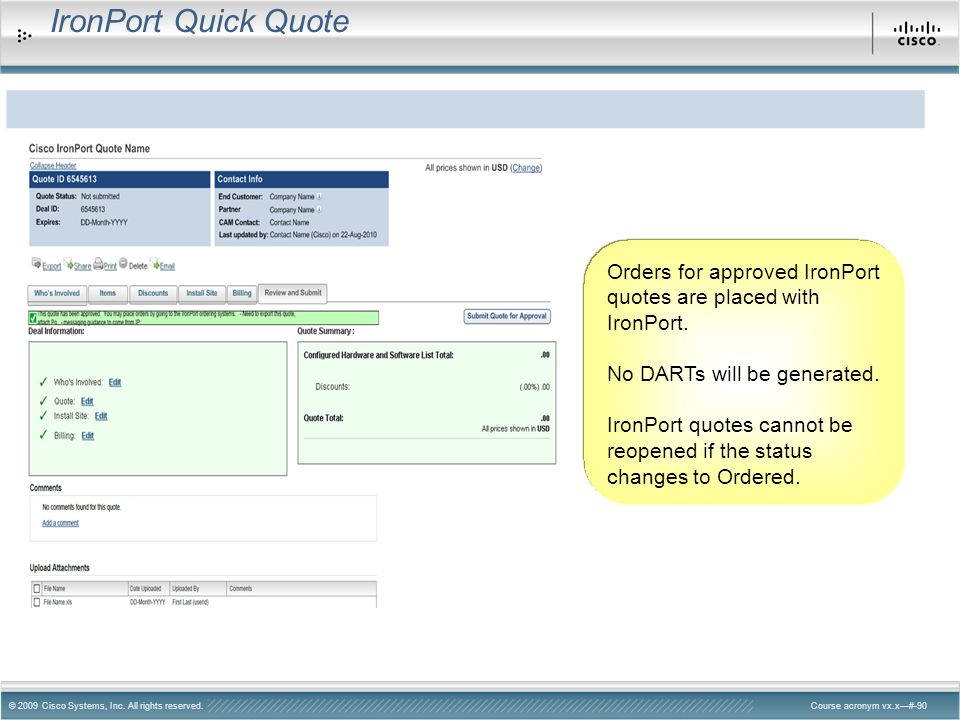
Task: Open the Billing tab
Action: pyautogui.click(x=242, y=294)
